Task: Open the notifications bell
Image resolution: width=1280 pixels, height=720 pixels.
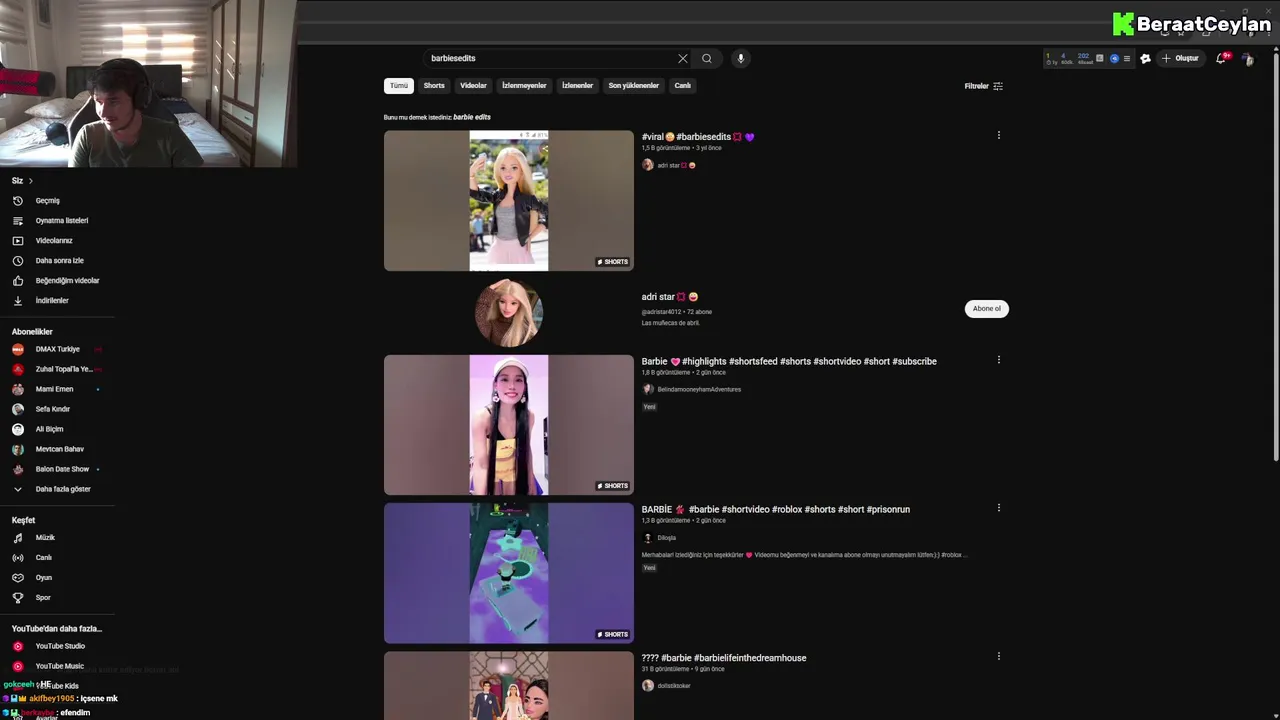Action: [x=1221, y=58]
